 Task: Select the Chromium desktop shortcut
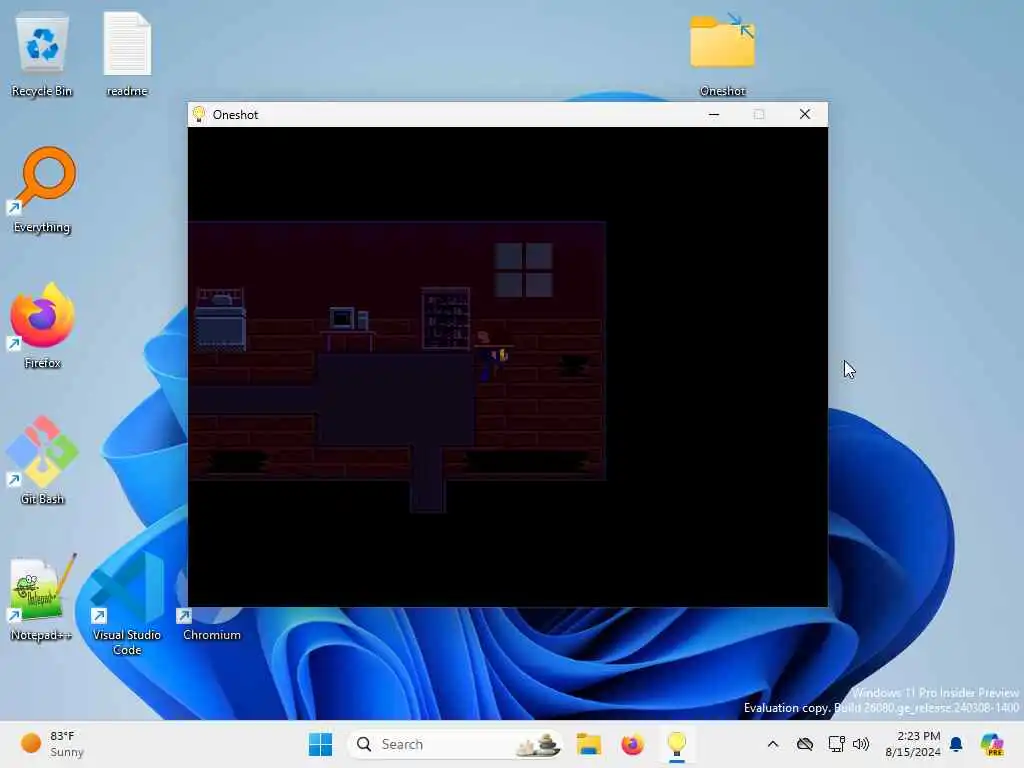tap(212, 605)
